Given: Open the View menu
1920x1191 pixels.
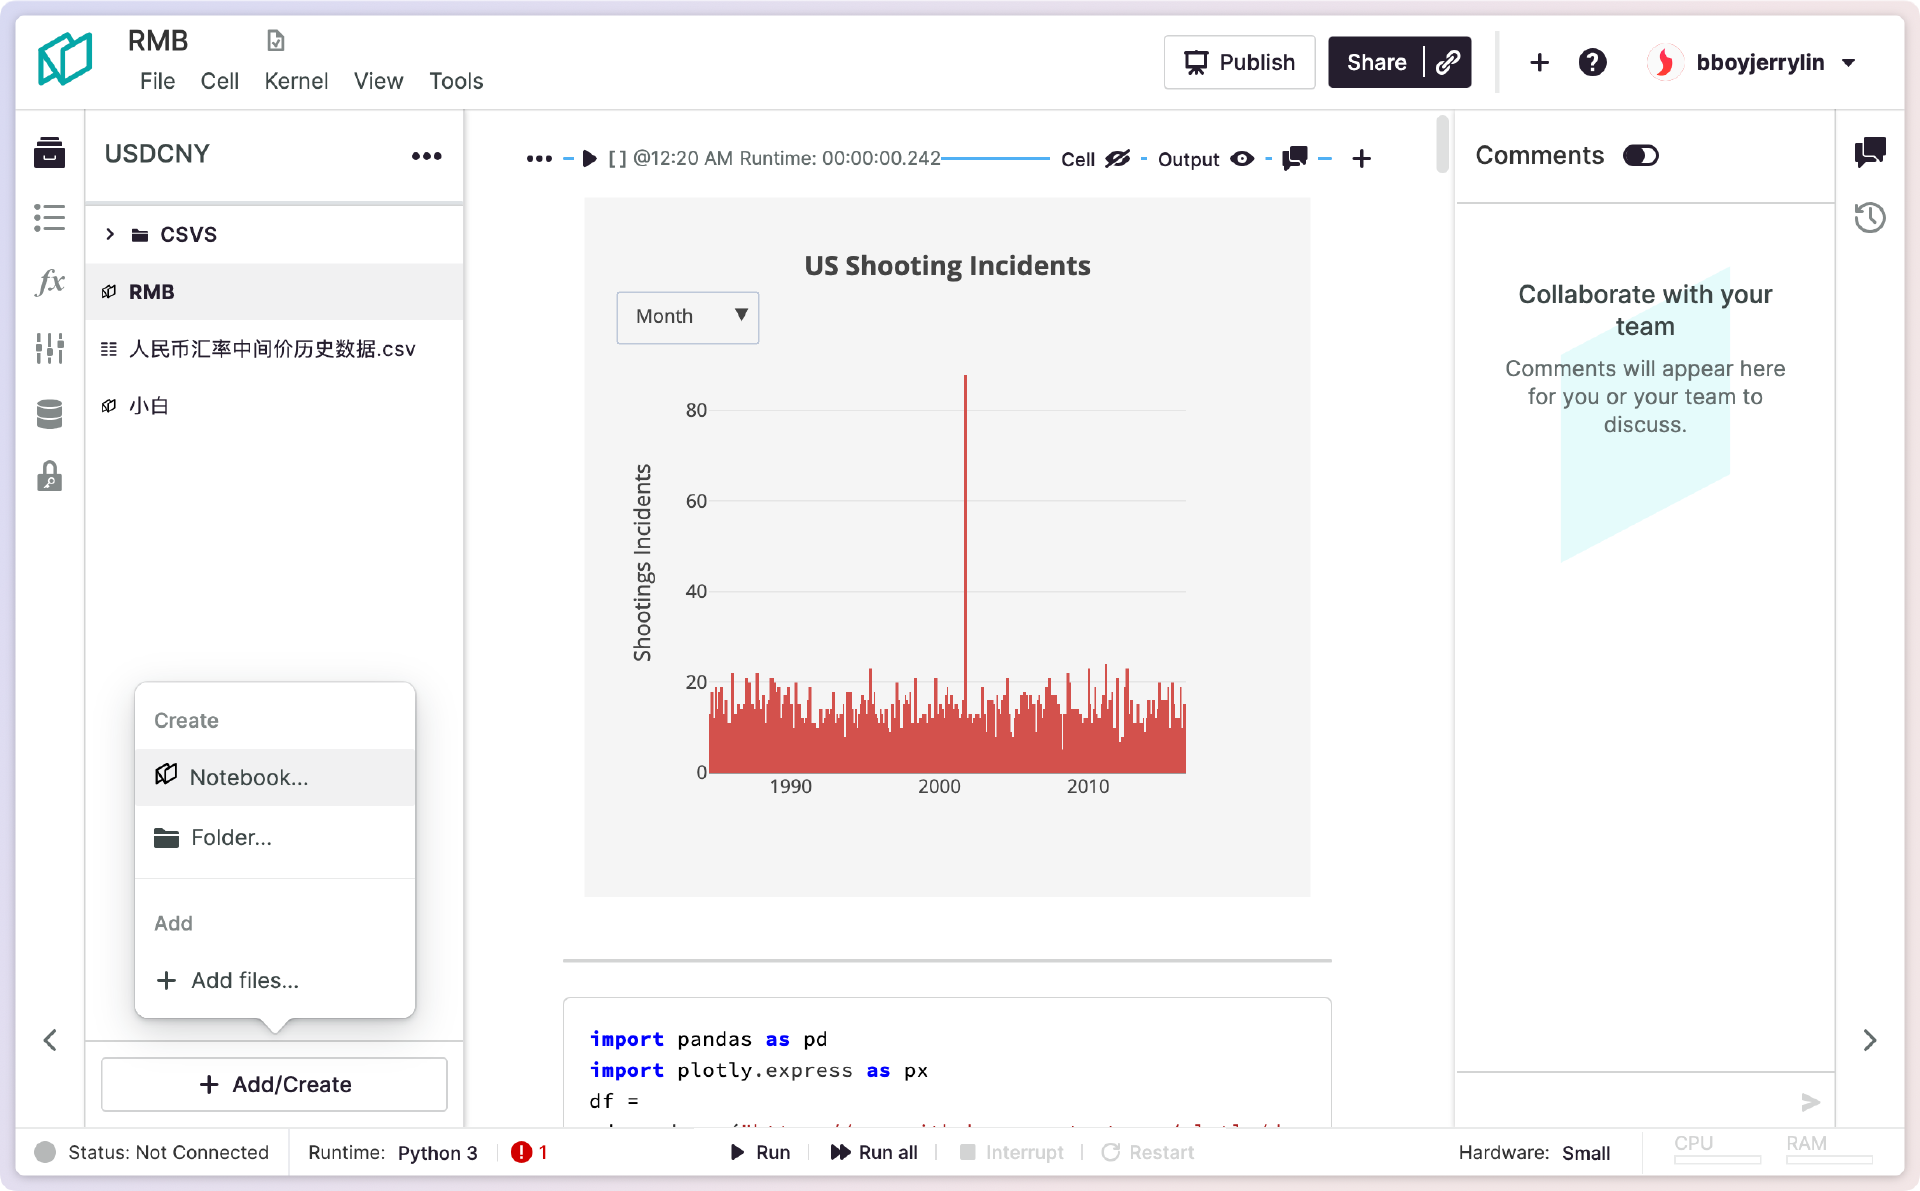Looking at the screenshot, I should 379,81.
